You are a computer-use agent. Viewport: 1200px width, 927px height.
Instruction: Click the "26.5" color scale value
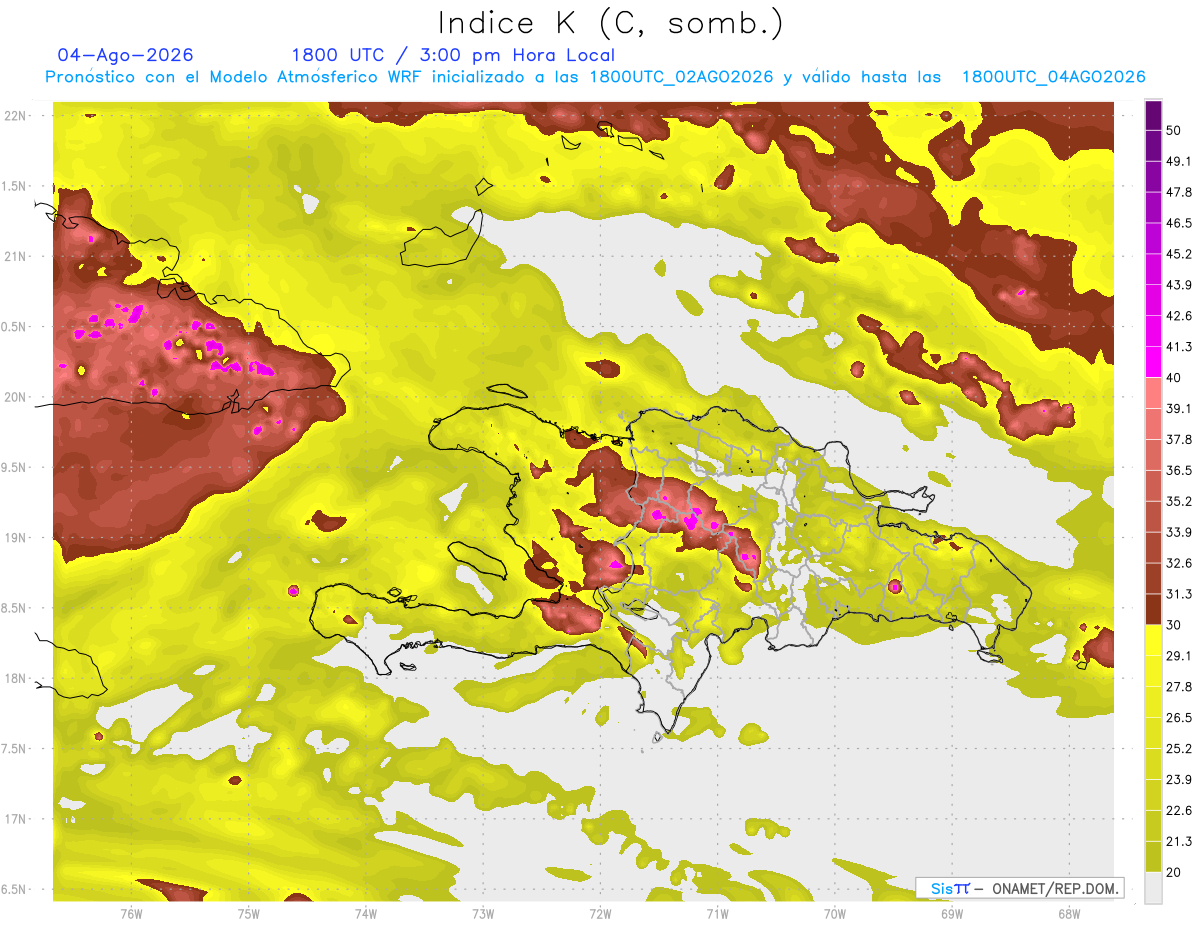tap(1179, 718)
